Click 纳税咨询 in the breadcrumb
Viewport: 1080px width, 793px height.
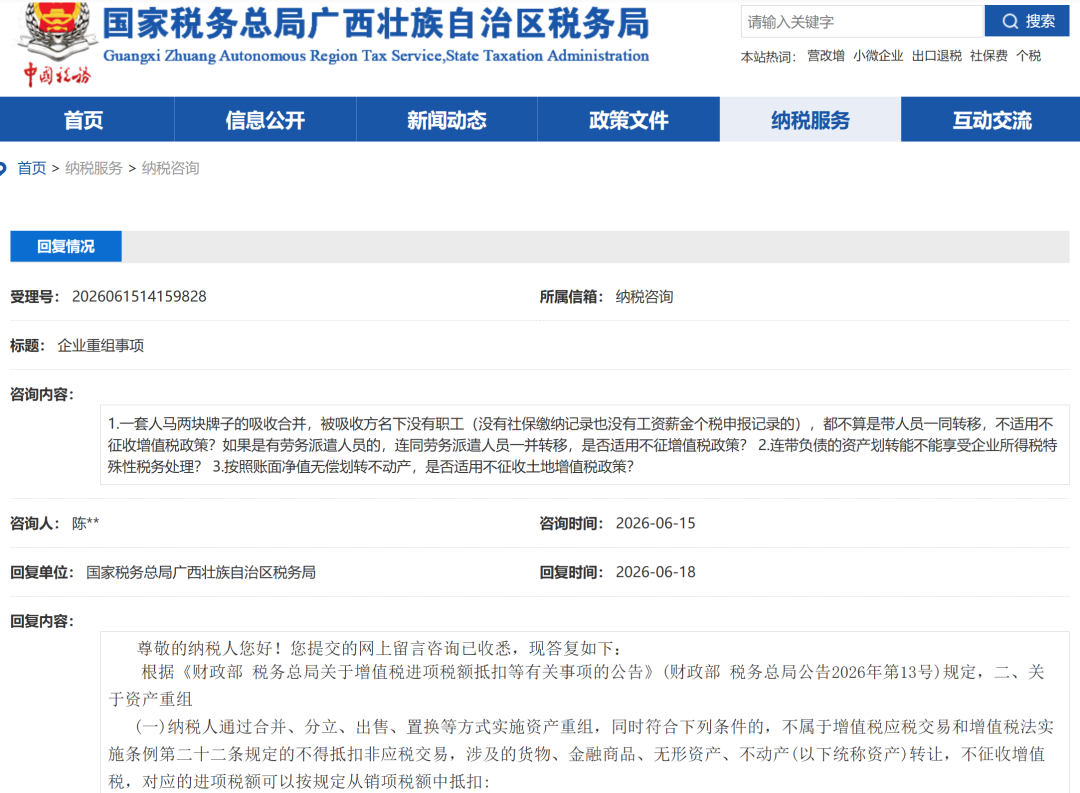point(170,168)
